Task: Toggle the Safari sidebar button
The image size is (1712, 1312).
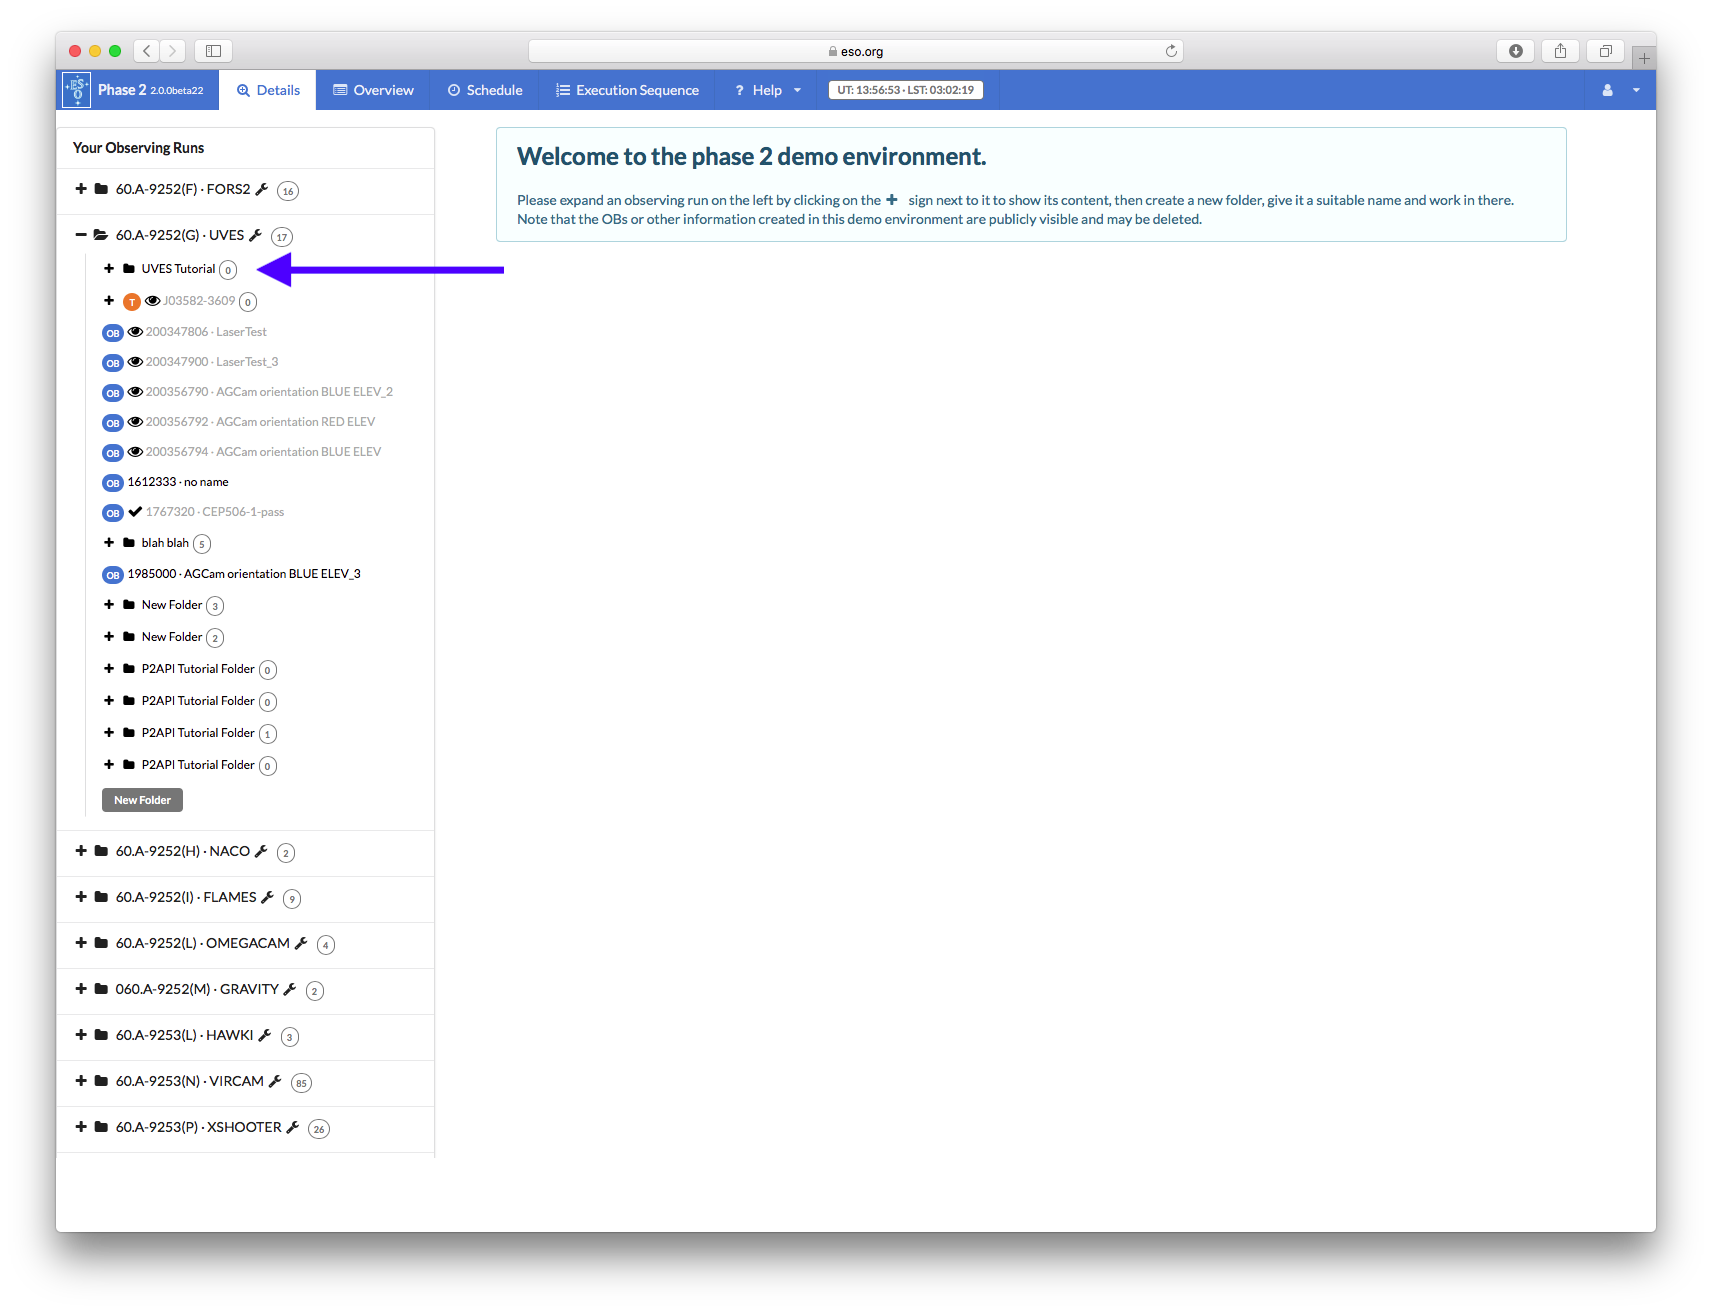Action: 213,51
